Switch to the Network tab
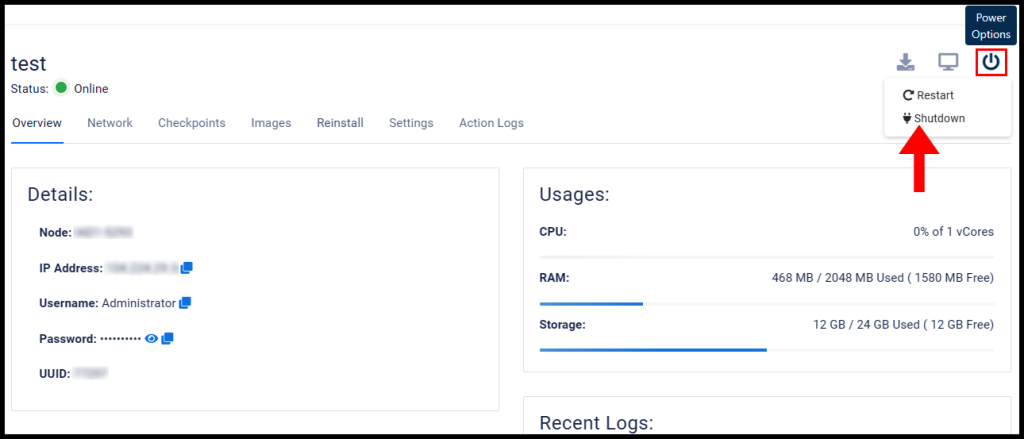 [x=110, y=123]
